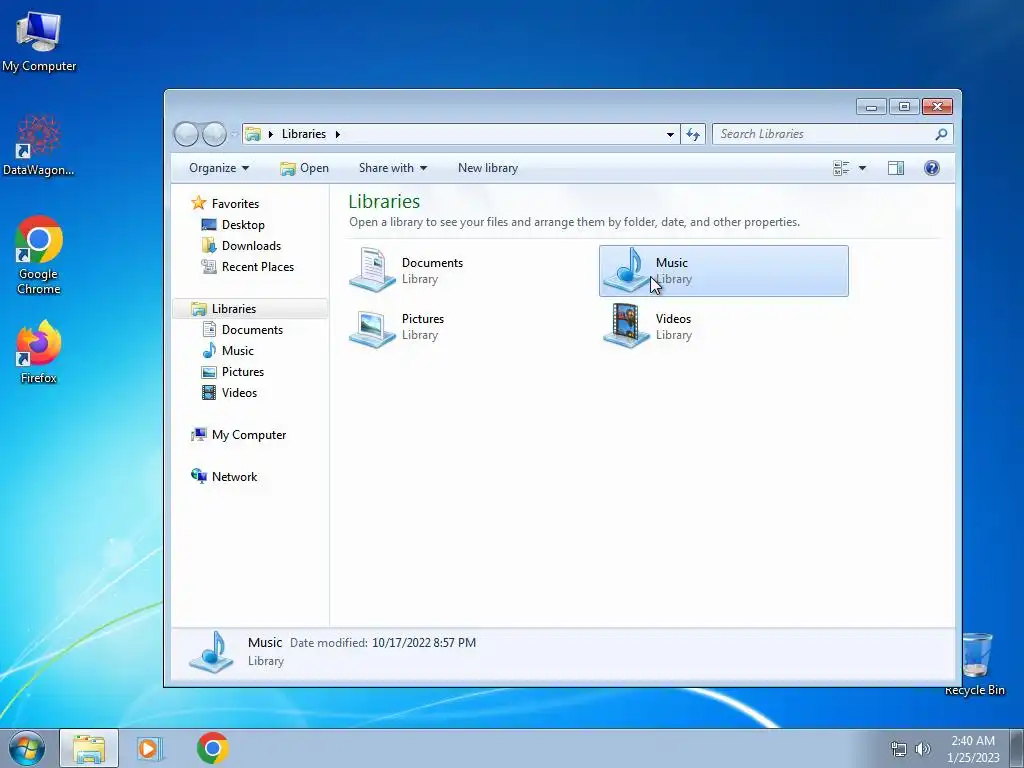Click the New library button
Viewport: 1024px width, 768px height.
coord(488,168)
